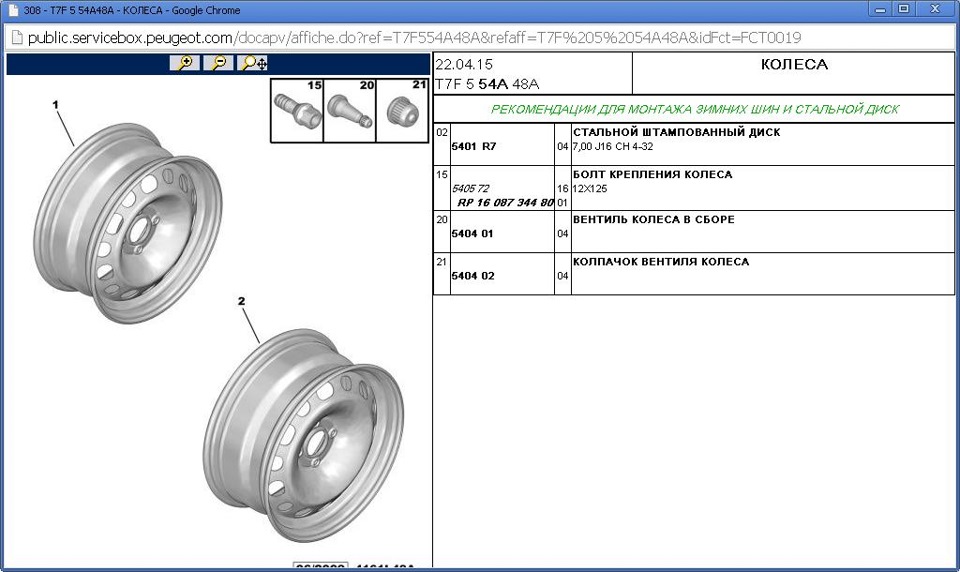Click part number 5401 R7
960x572 pixels.
click(x=473, y=146)
